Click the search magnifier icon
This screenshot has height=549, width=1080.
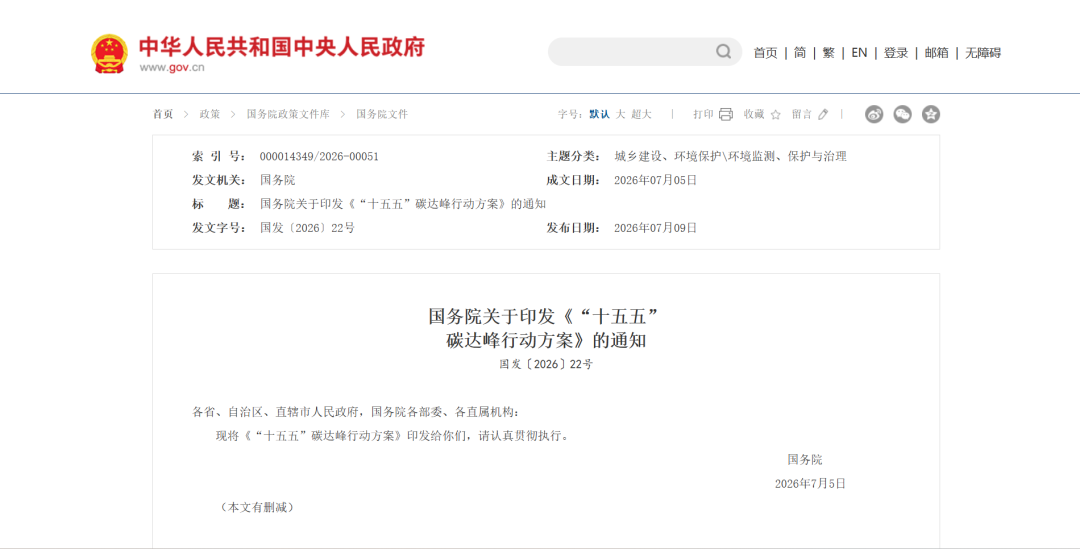point(723,52)
